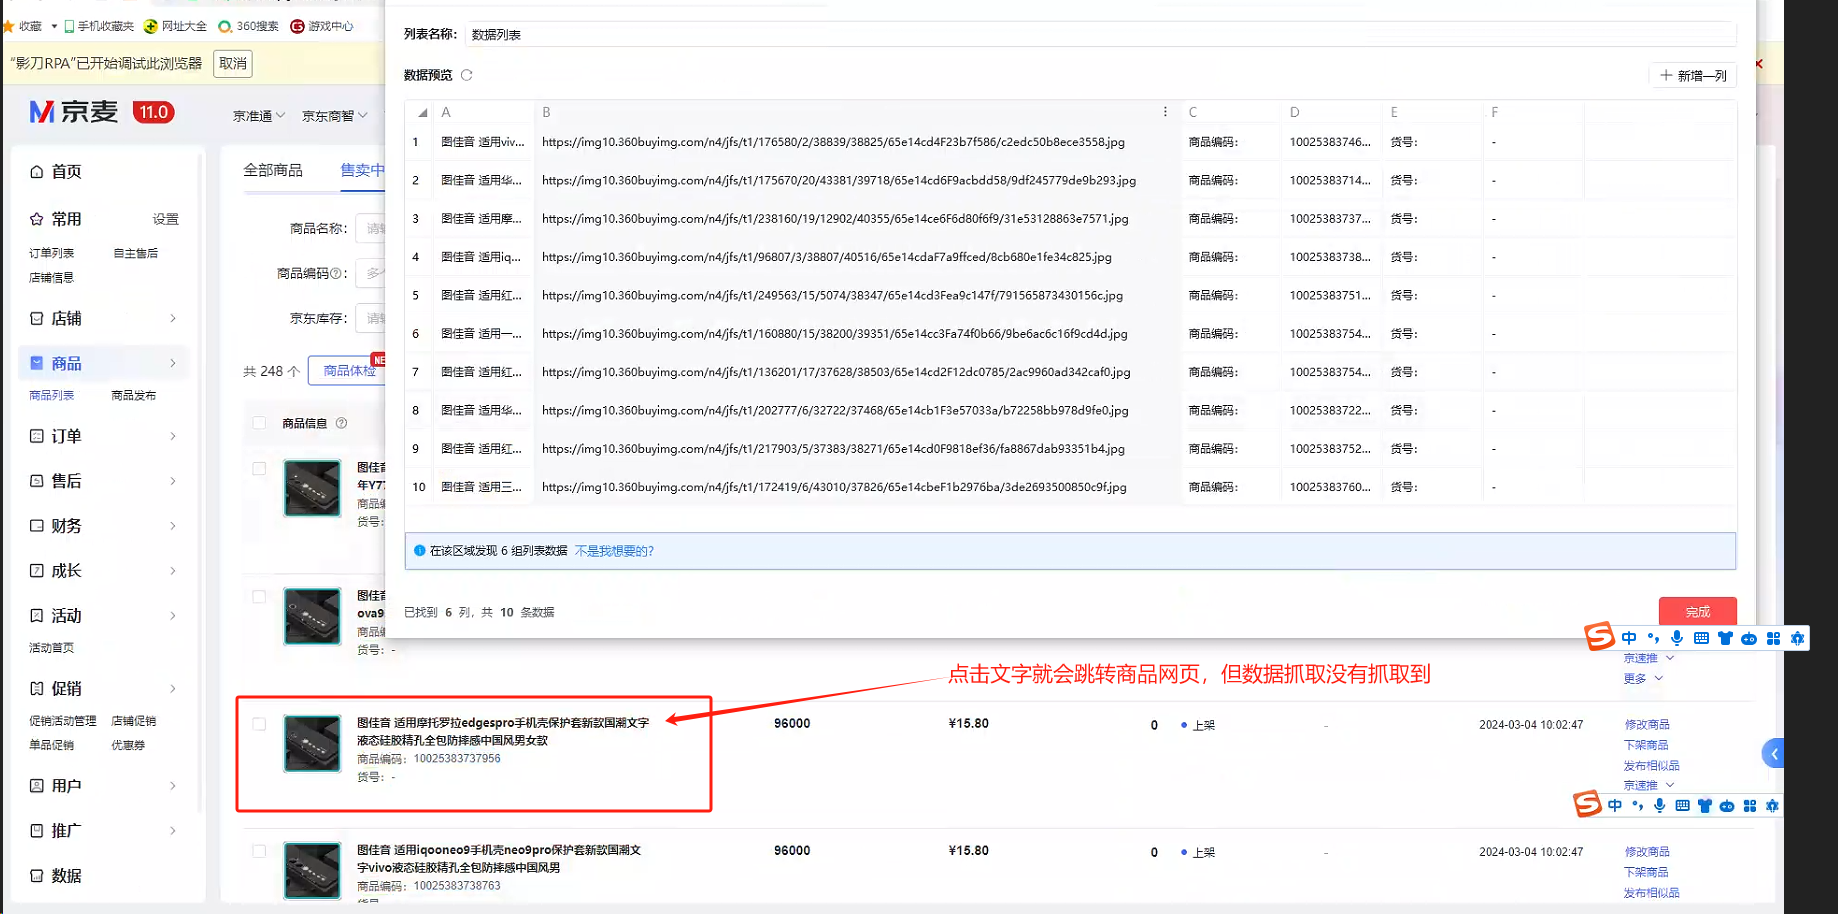Click the help icon next to 商品信息

tap(341, 423)
